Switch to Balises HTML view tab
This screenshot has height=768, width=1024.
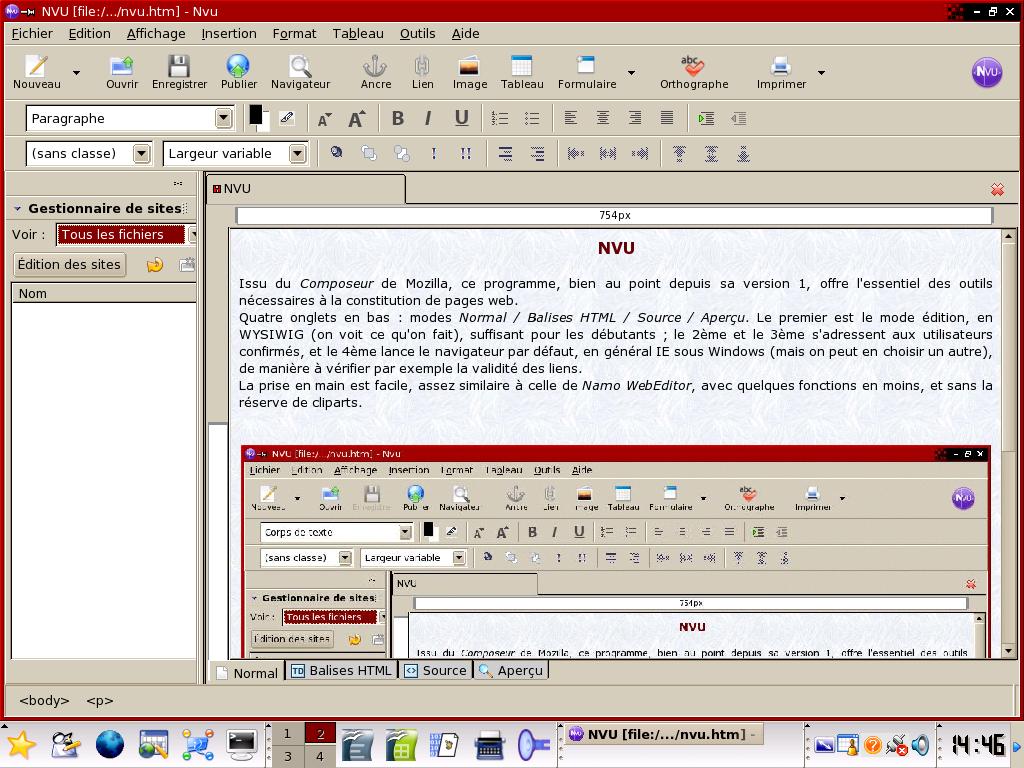click(342, 671)
